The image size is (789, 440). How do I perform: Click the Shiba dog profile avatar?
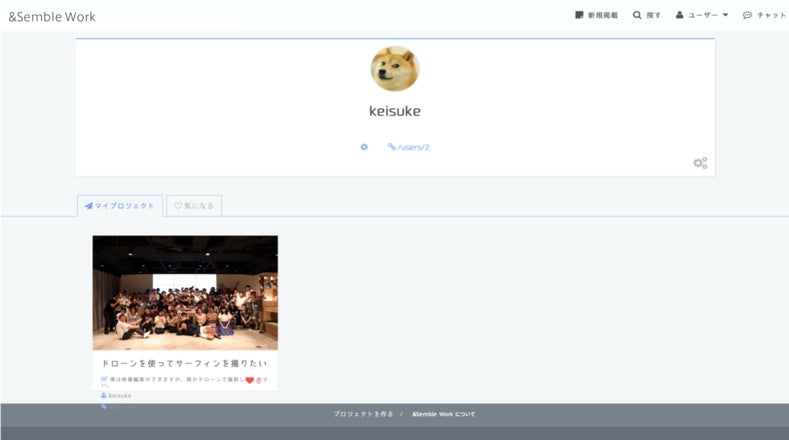395,69
